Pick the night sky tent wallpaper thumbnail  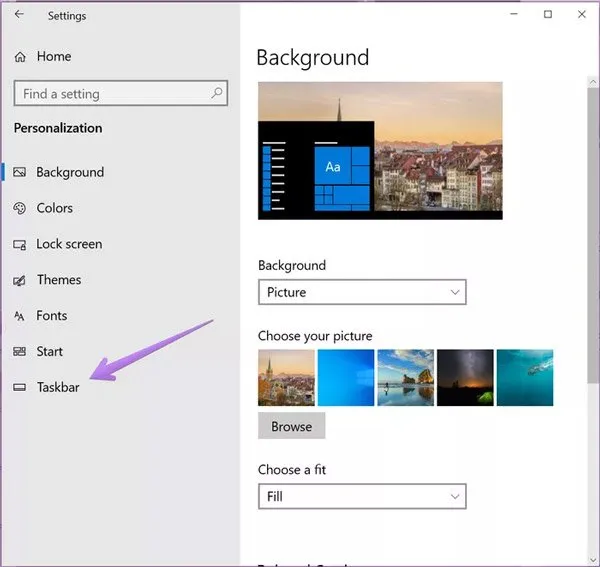pos(465,377)
